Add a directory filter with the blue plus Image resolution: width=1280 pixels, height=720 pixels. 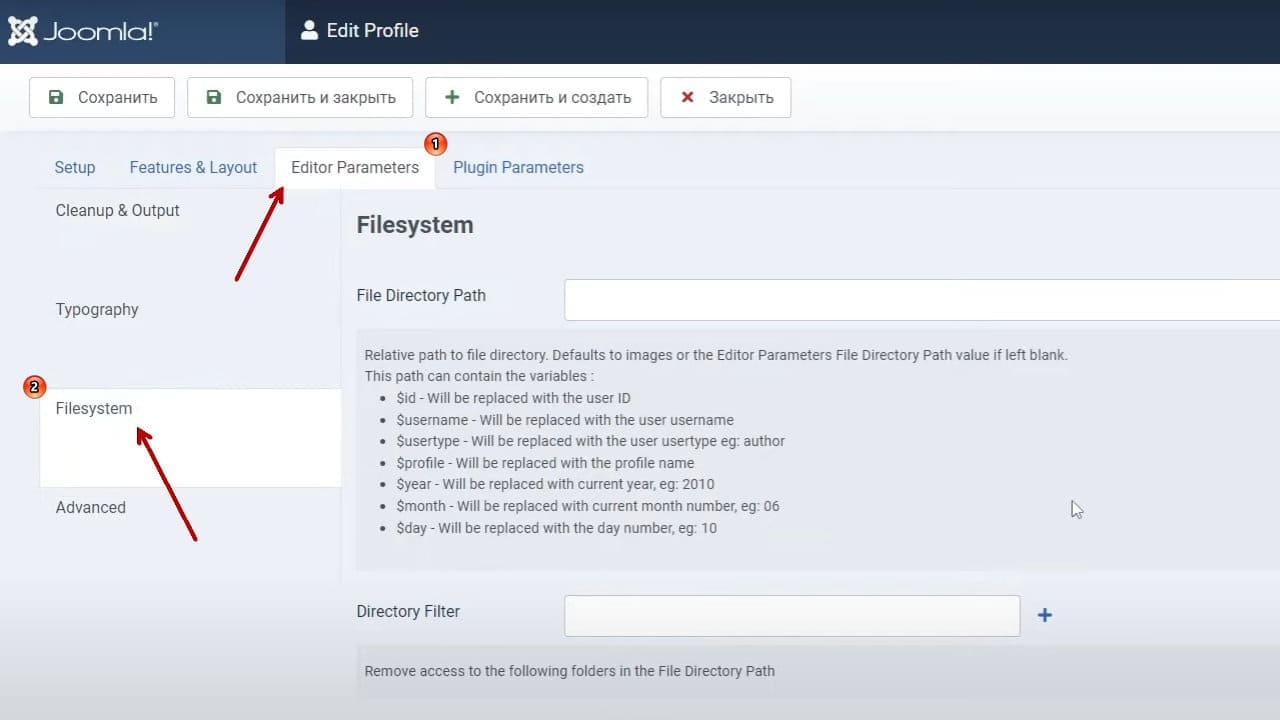tap(1044, 615)
